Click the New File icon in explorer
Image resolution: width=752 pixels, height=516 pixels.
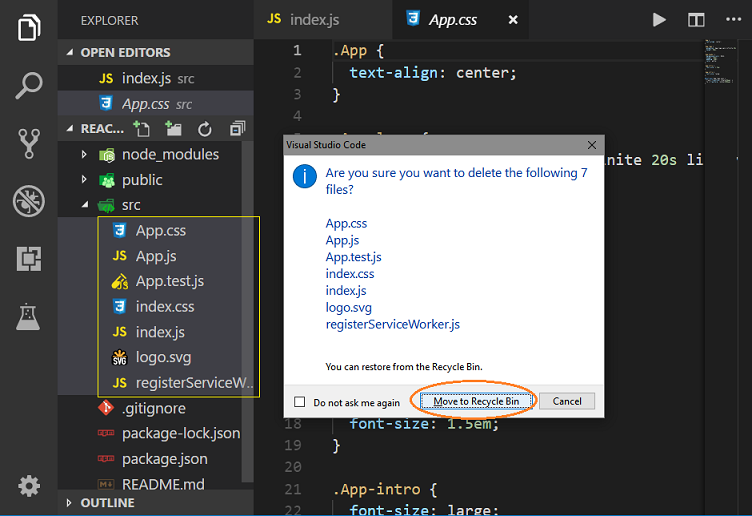(x=141, y=129)
